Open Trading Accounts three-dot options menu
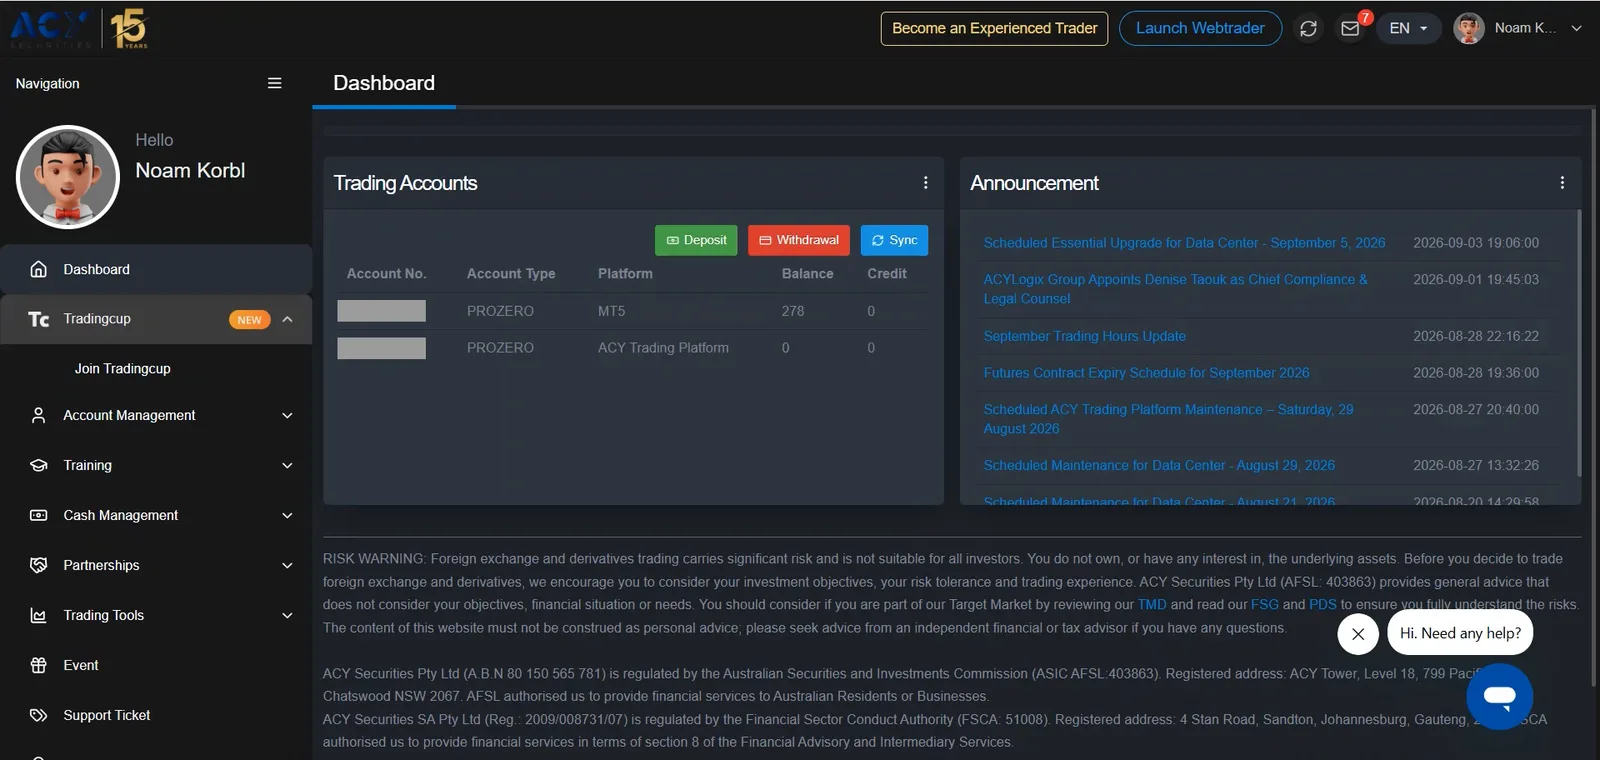Screen dimensions: 1600x760 coord(925,183)
